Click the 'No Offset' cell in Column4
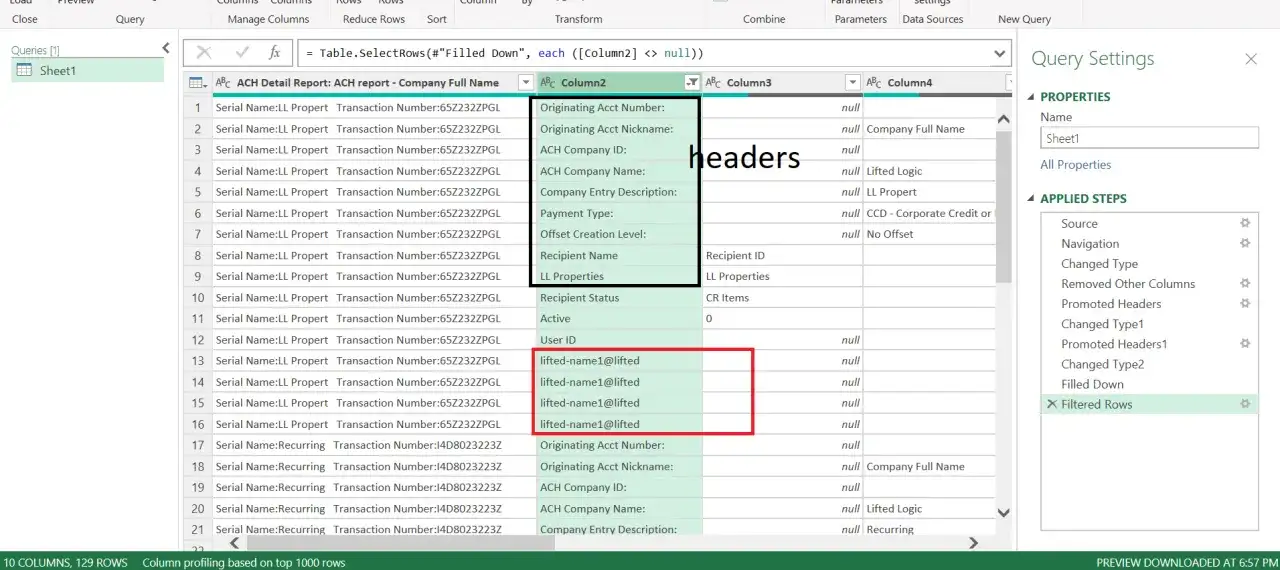The width and height of the screenshot is (1280, 570). (930, 234)
